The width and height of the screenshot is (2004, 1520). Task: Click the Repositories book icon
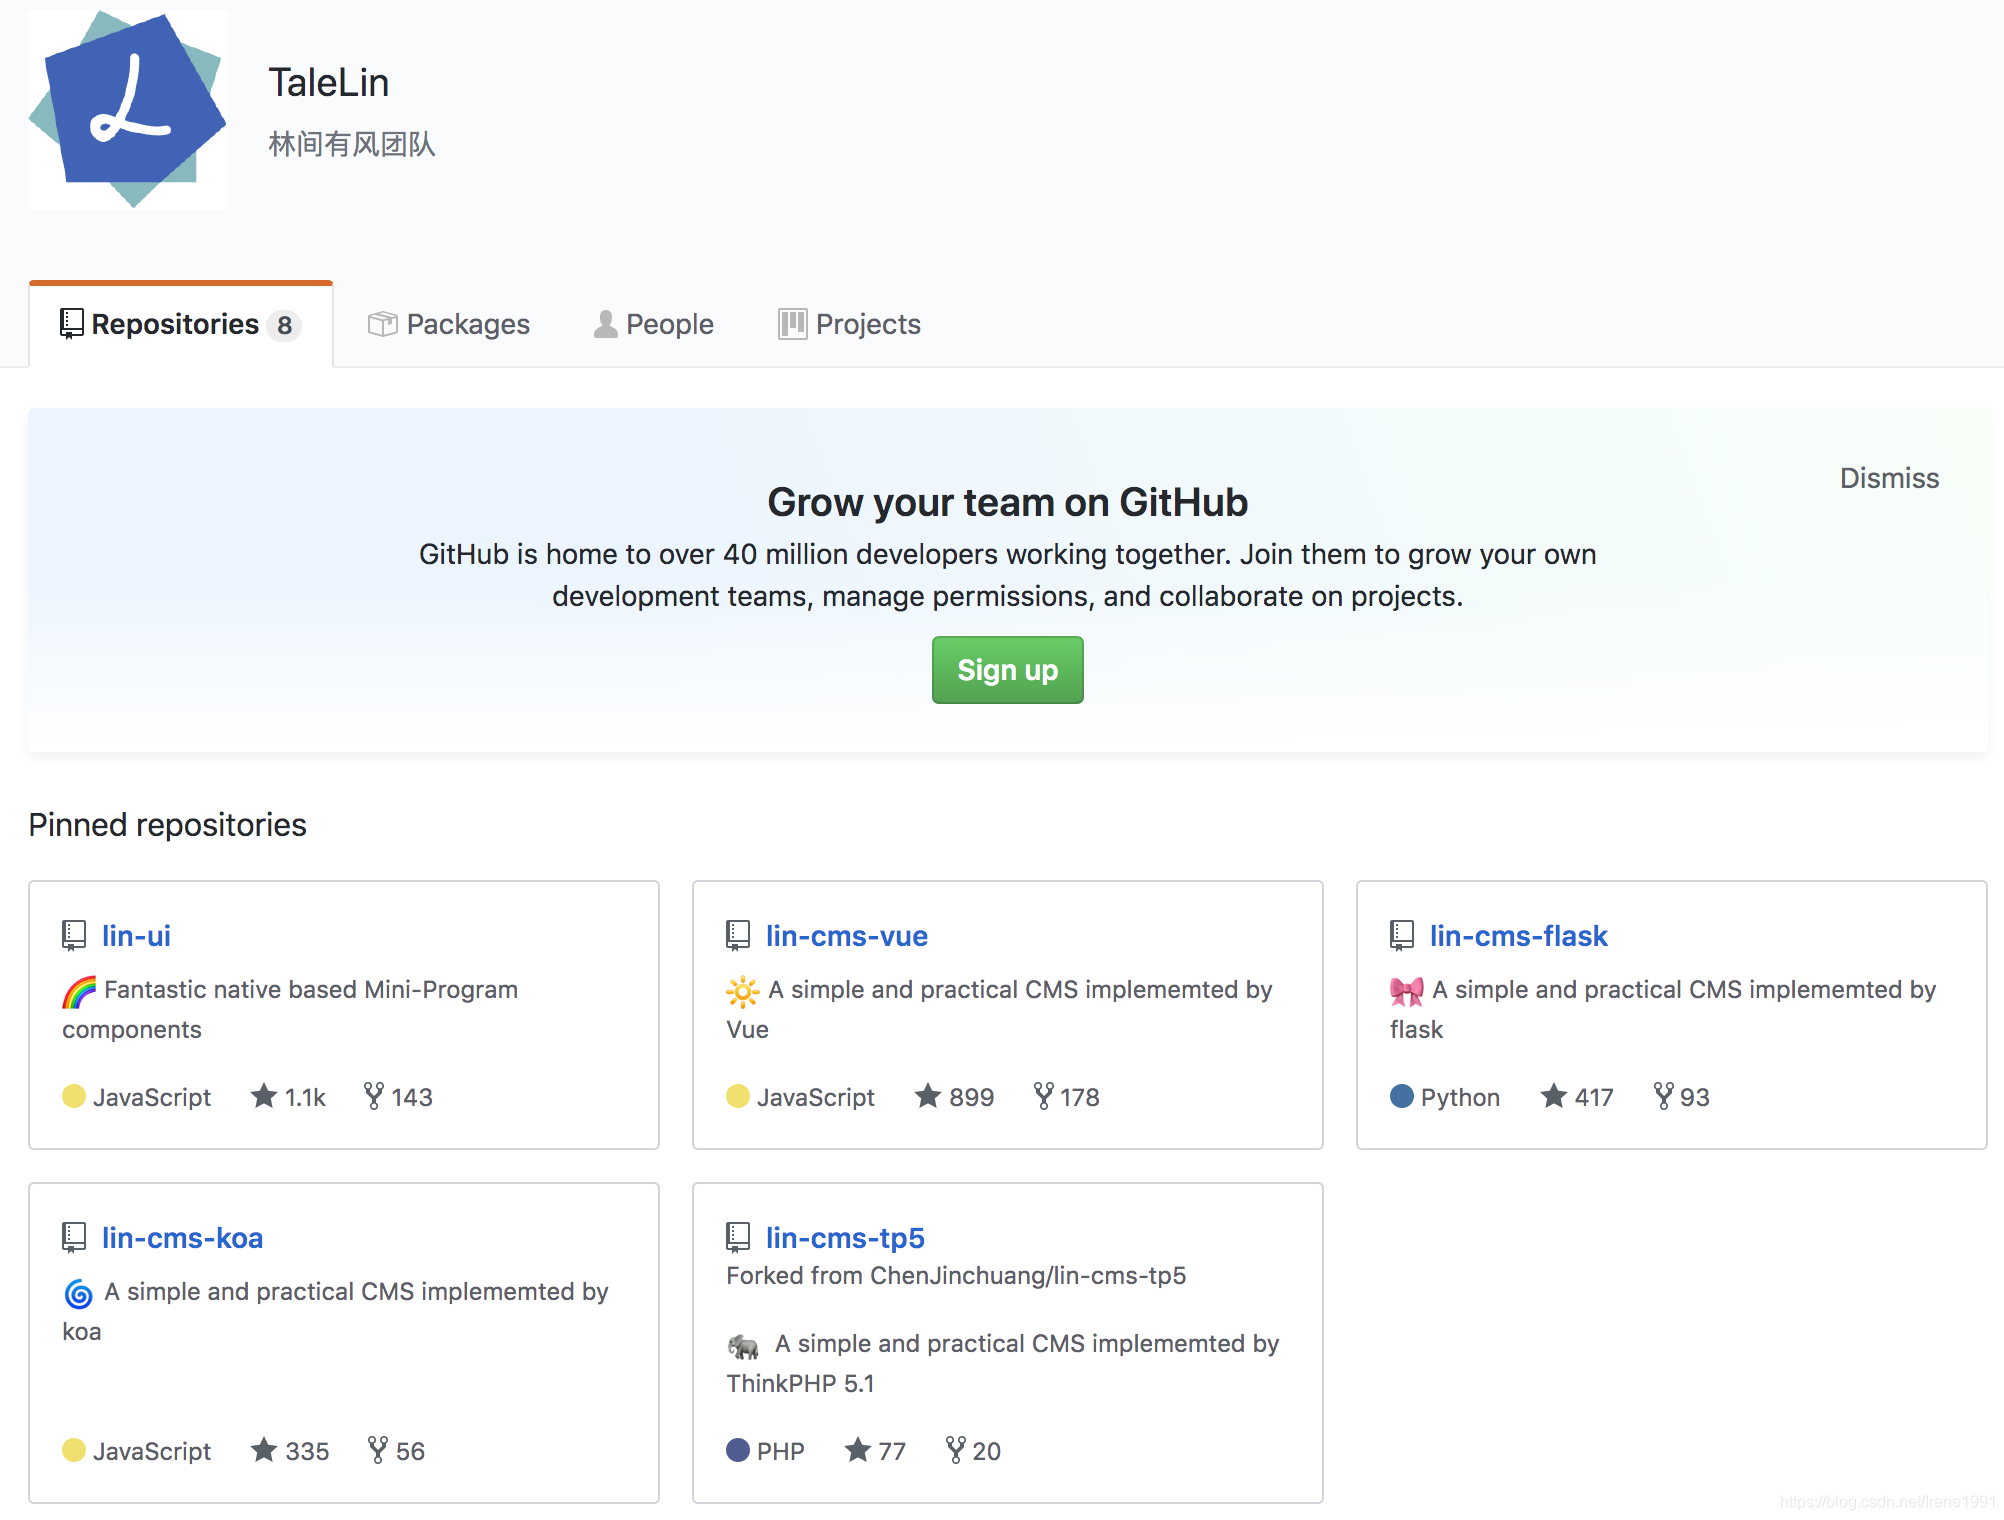tap(72, 324)
